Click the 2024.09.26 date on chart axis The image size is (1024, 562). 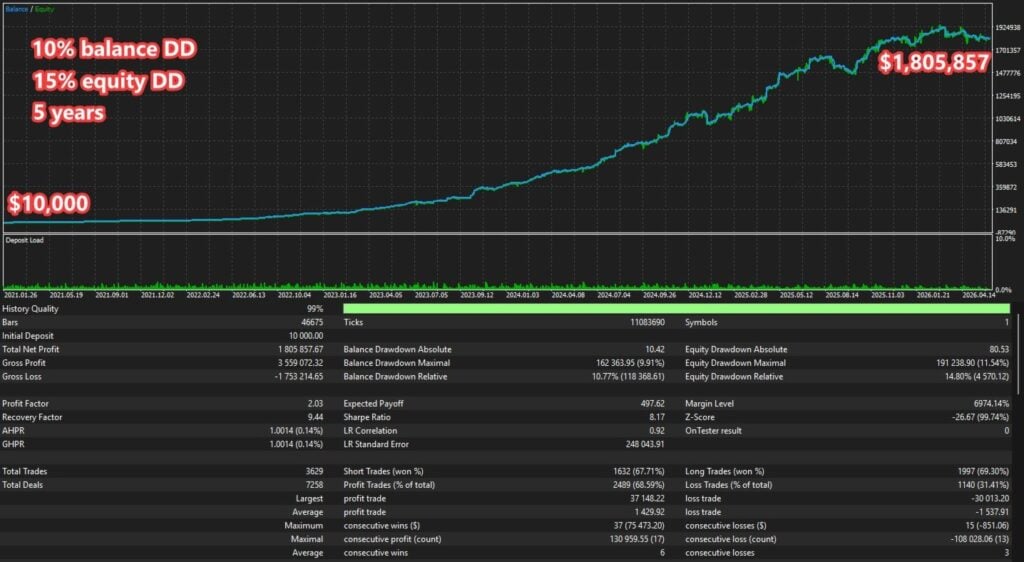point(659,295)
